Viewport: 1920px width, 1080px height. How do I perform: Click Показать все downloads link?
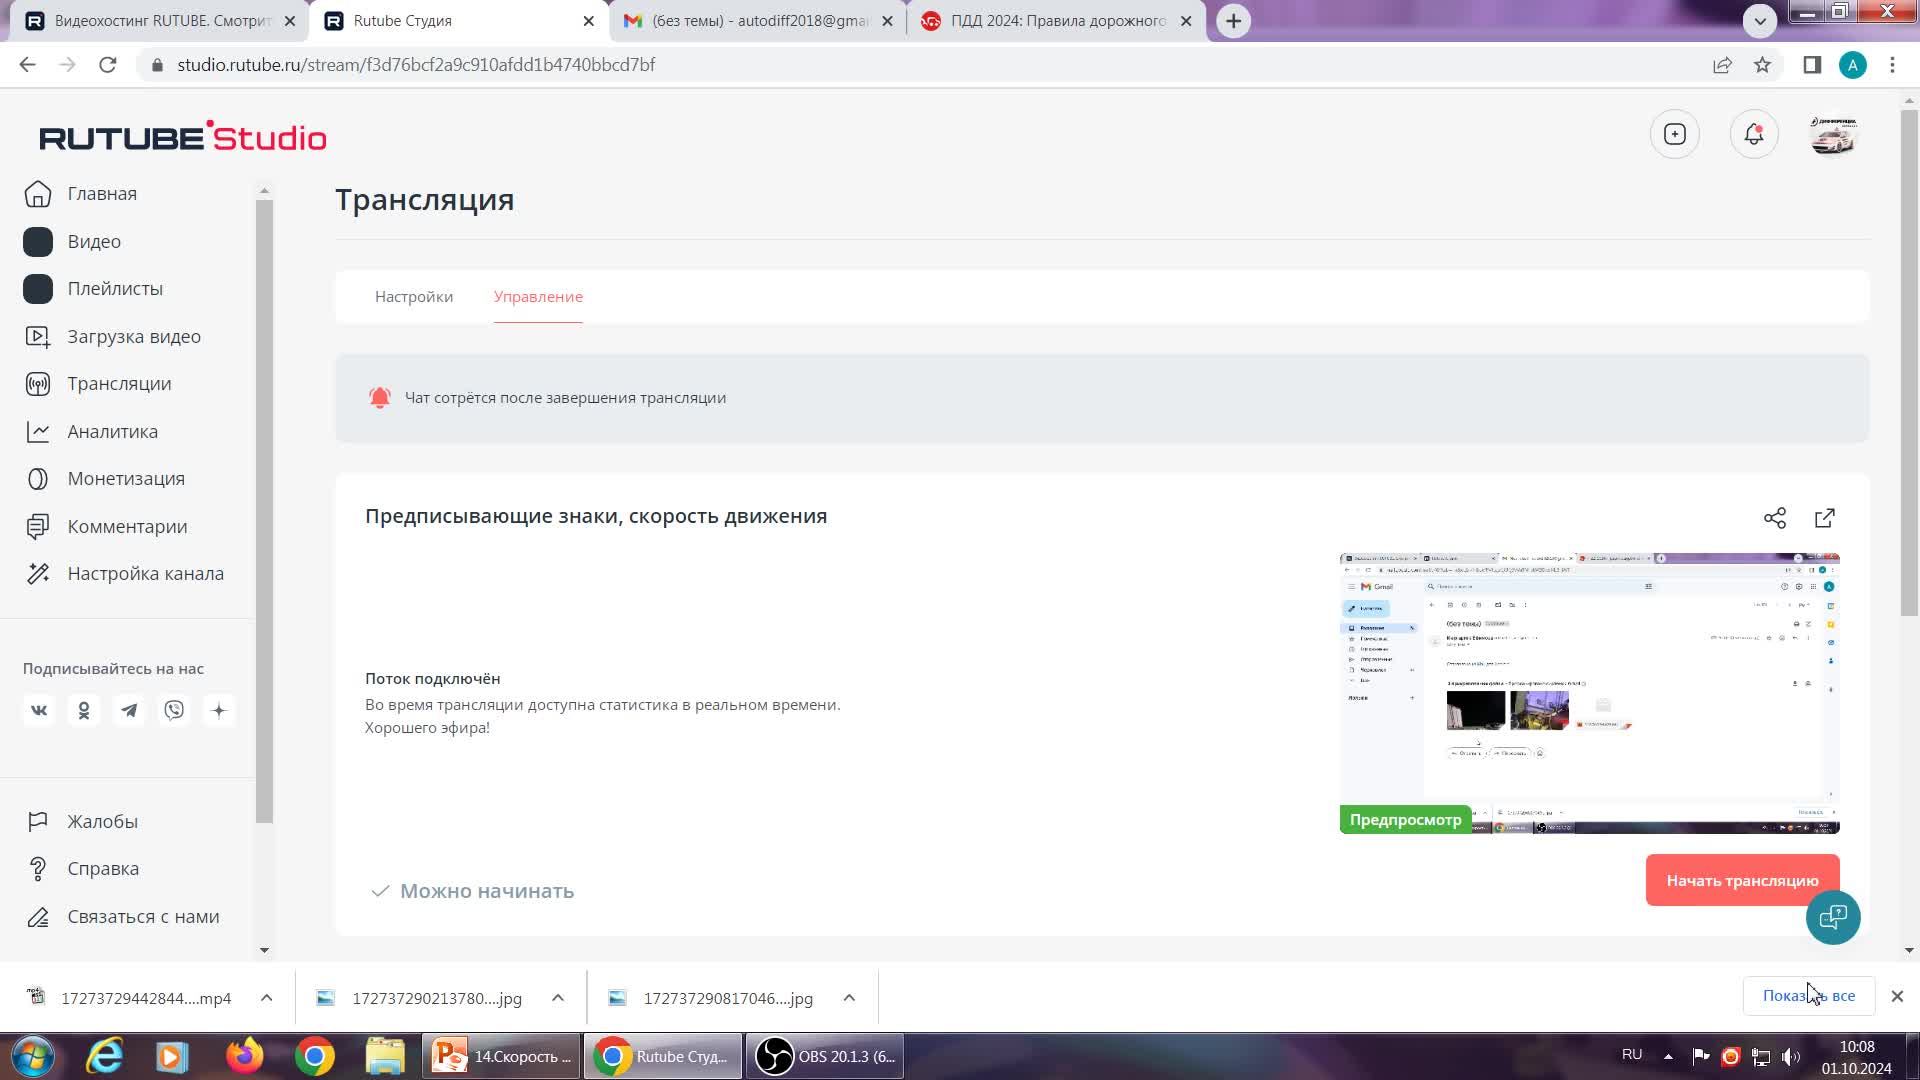1807,996
